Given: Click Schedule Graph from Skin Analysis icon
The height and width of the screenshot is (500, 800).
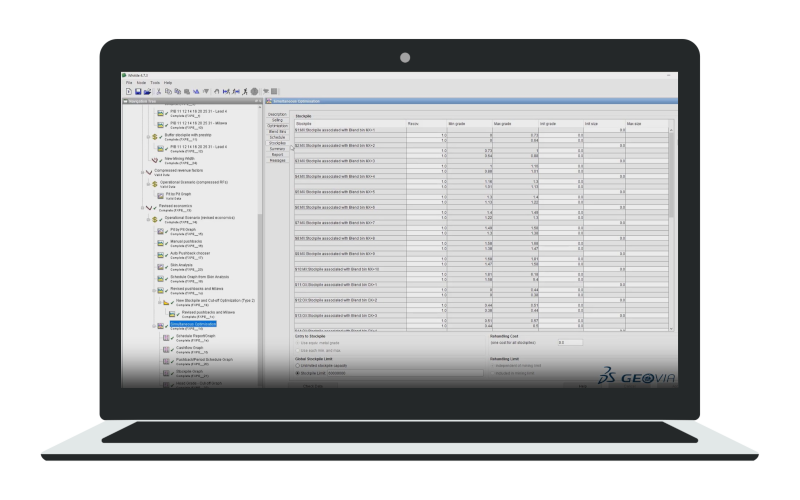Looking at the screenshot, I should coord(160,279).
